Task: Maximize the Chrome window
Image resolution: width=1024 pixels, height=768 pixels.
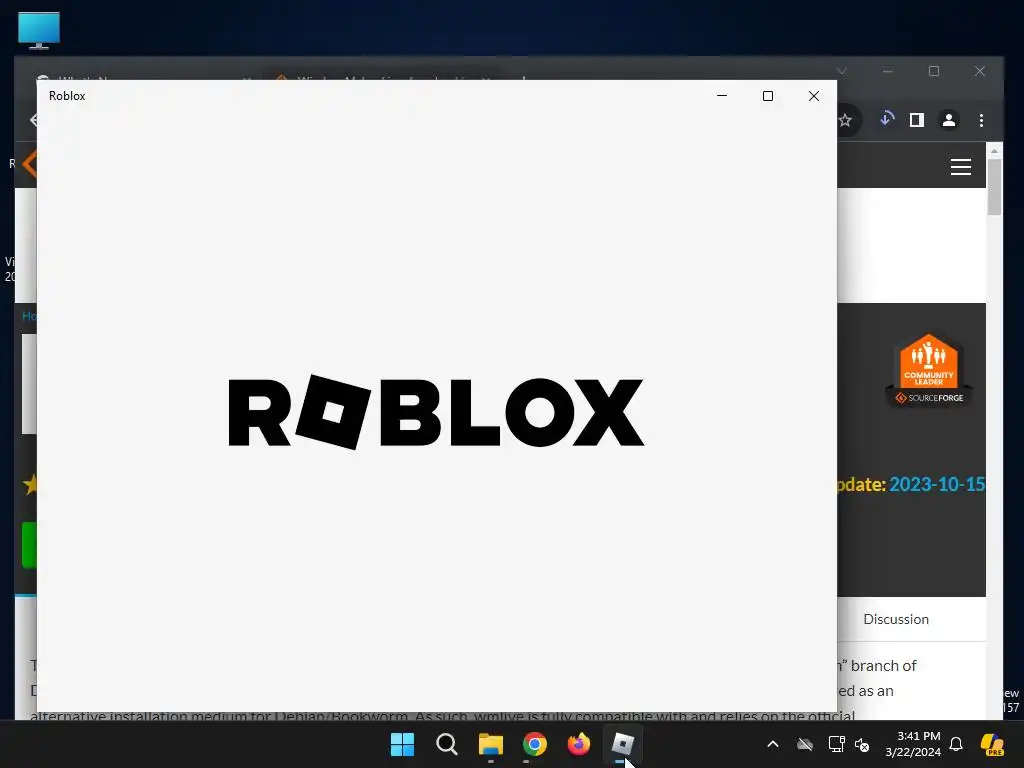Action: pos(934,71)
